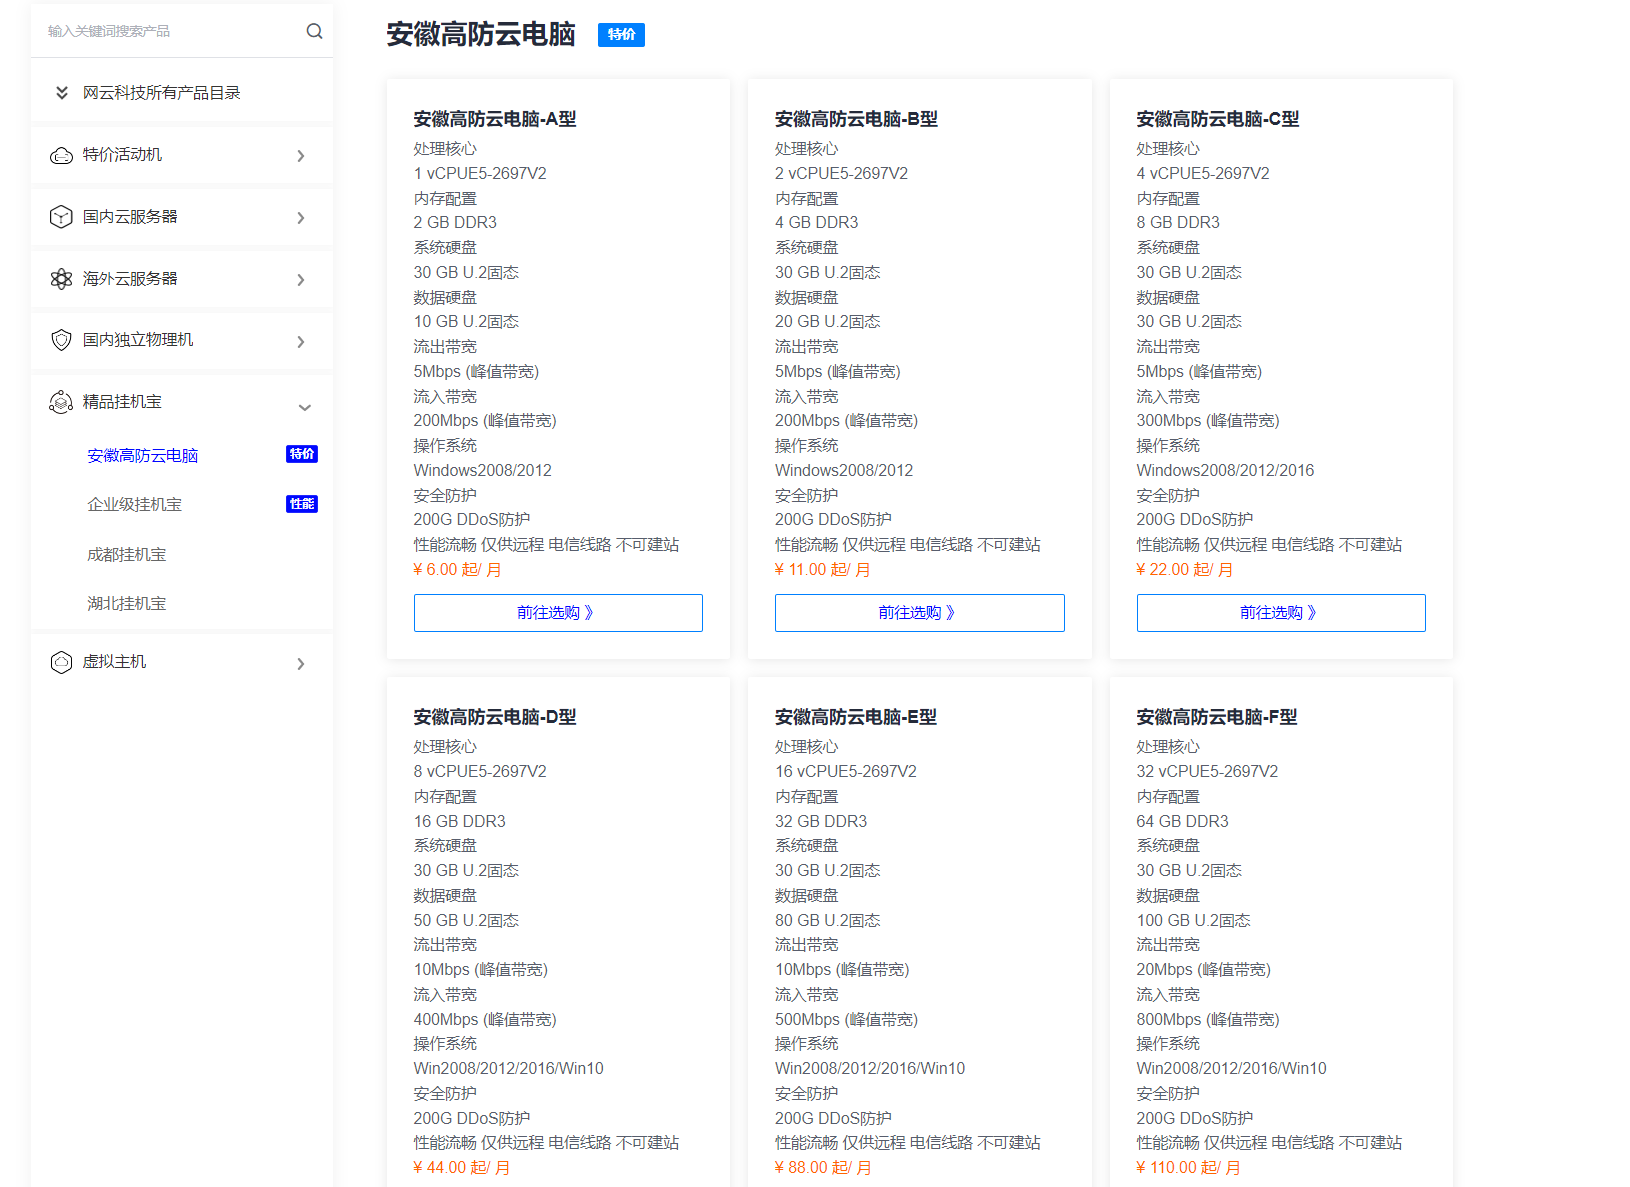
Task: Click 100 GB U.2固态 data disk value
Action: point(1193,921)
